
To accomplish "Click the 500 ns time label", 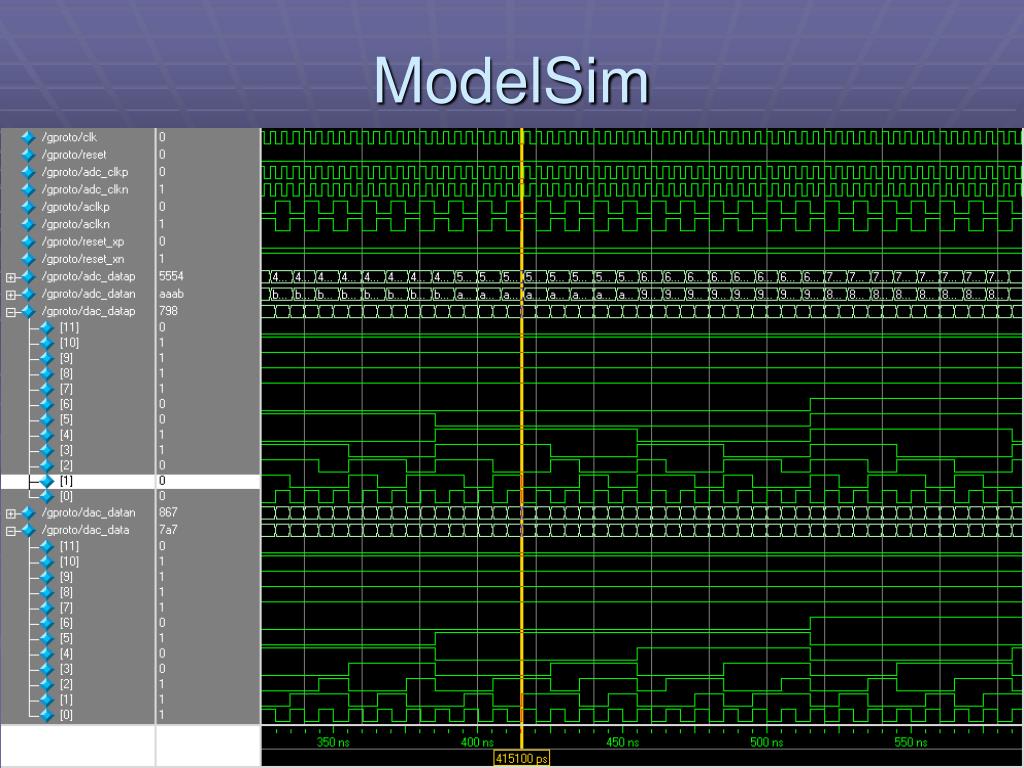I will click(767, 743).
